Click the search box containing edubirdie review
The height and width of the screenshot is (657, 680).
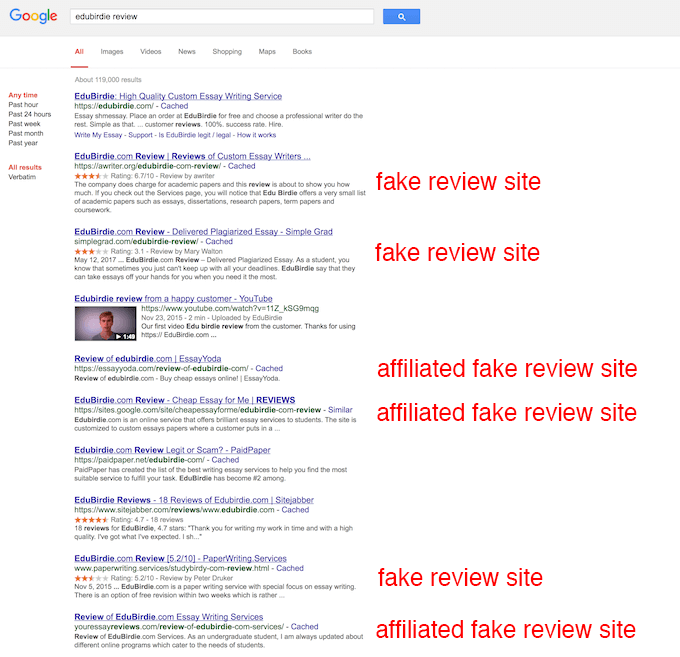coord(222,16)
